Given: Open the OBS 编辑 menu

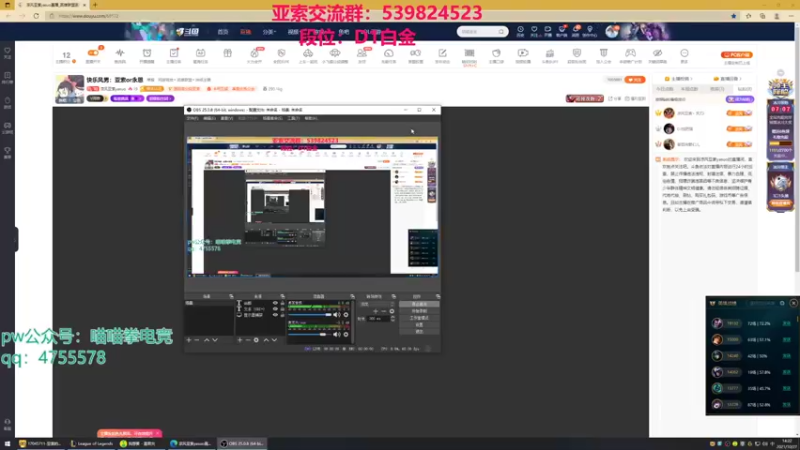Looking at the screenshot, I should point(209,118).
